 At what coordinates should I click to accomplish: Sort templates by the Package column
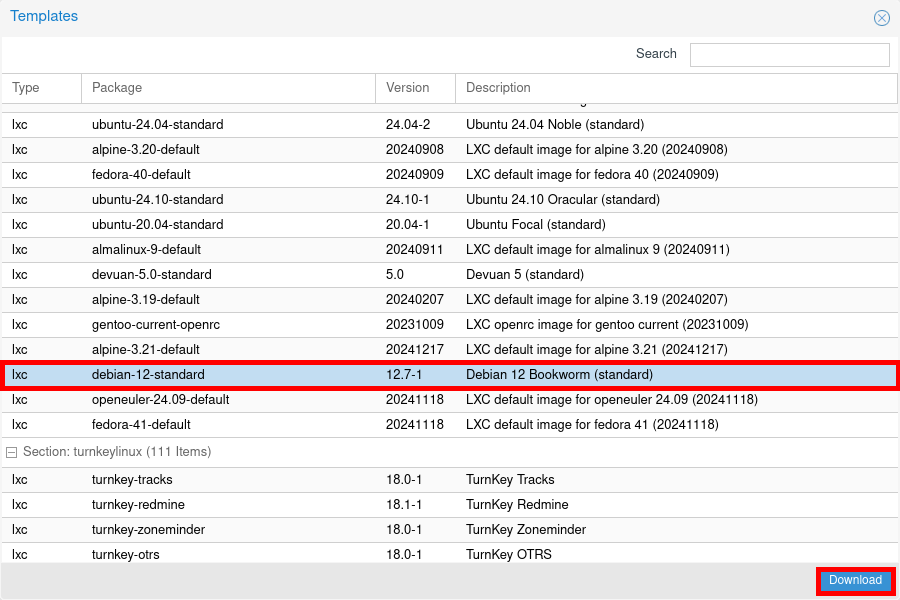(115, 88)
